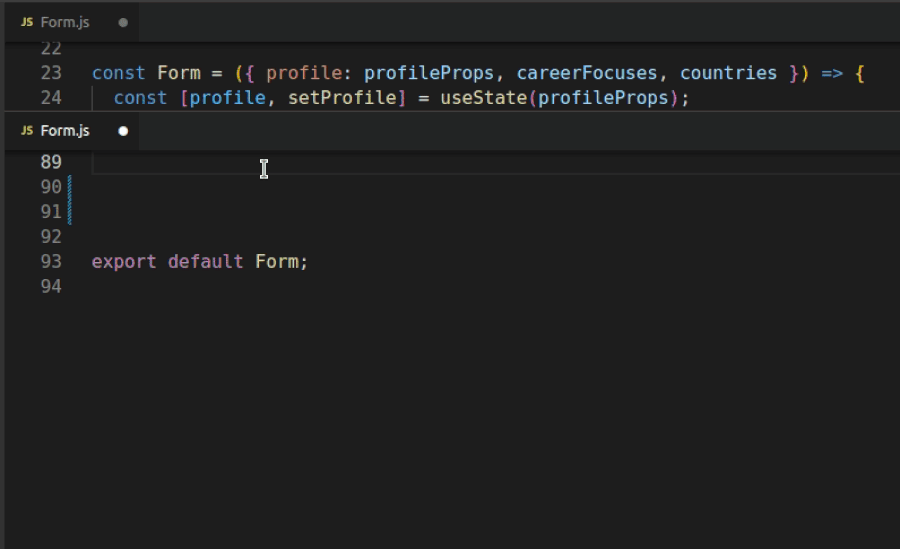This screenshot has height=549, width=900.
Task: Click 'export' keyword on line 93
Action: coord(124,262)
